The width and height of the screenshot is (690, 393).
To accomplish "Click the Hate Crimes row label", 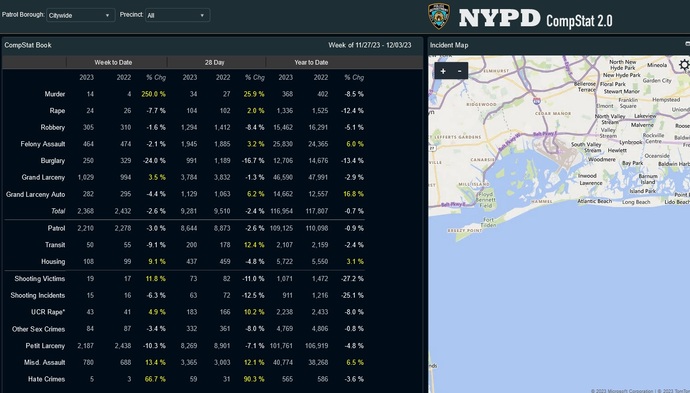I will pyautogui.click(x=46, y=379).
